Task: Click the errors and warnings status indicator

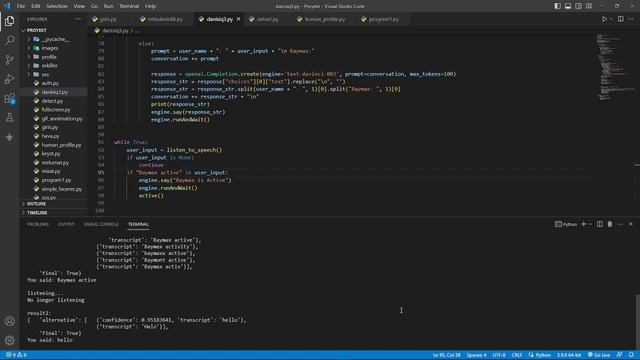Action: pyautogui.click(x=16, y=355)
